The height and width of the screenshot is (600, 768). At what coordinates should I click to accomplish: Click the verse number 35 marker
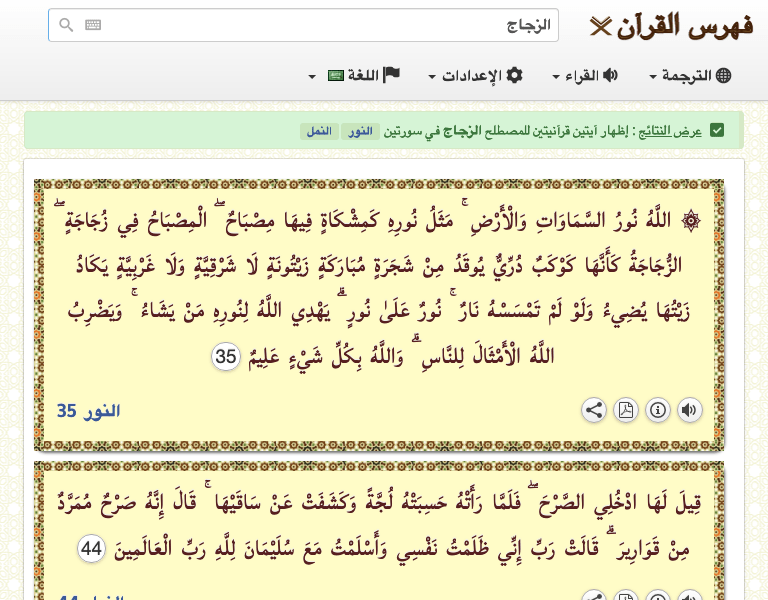pyautogui.click(x=227, y=356)
